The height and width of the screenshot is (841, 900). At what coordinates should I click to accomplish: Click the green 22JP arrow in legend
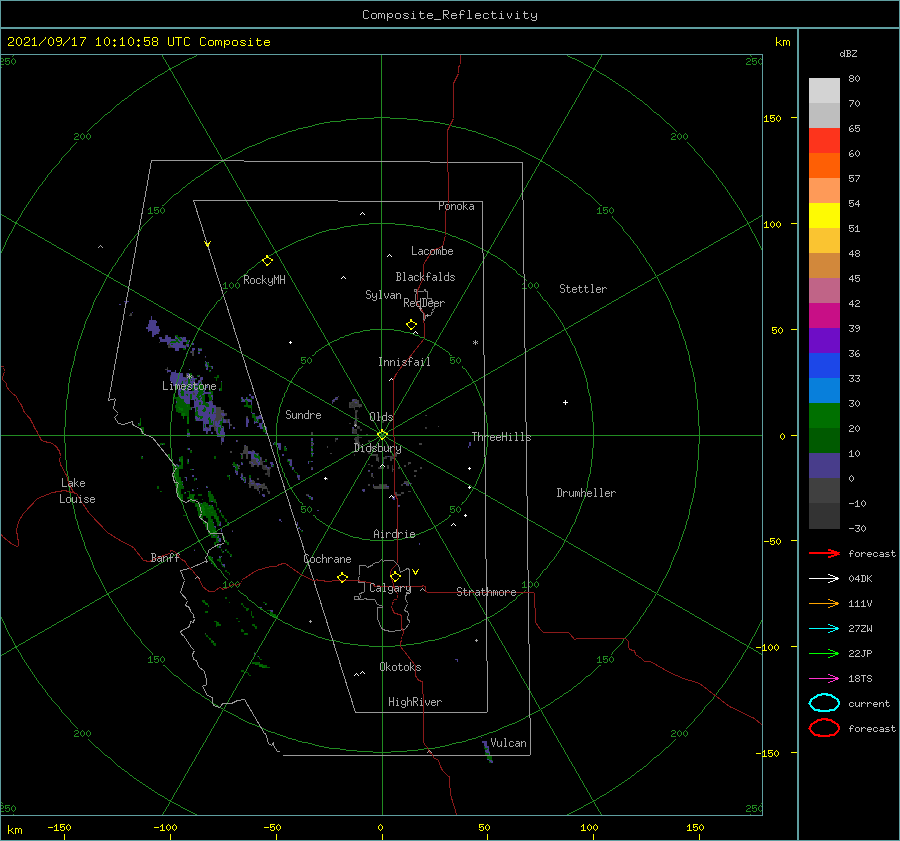point(824,653)
